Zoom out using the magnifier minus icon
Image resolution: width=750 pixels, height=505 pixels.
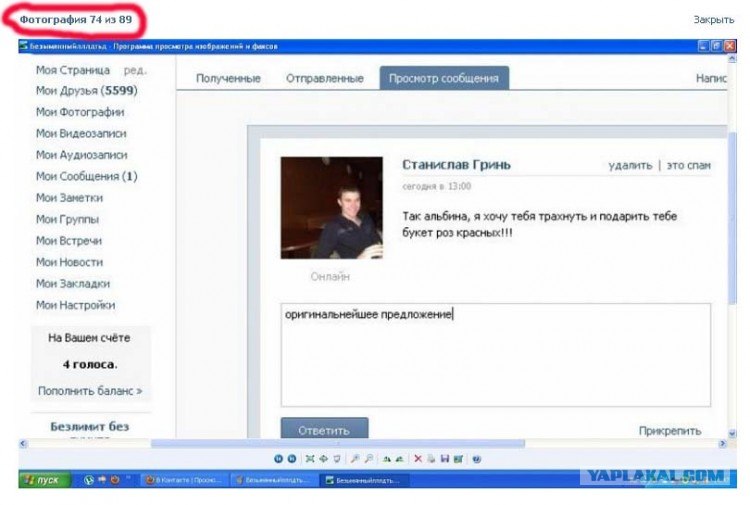369,459
